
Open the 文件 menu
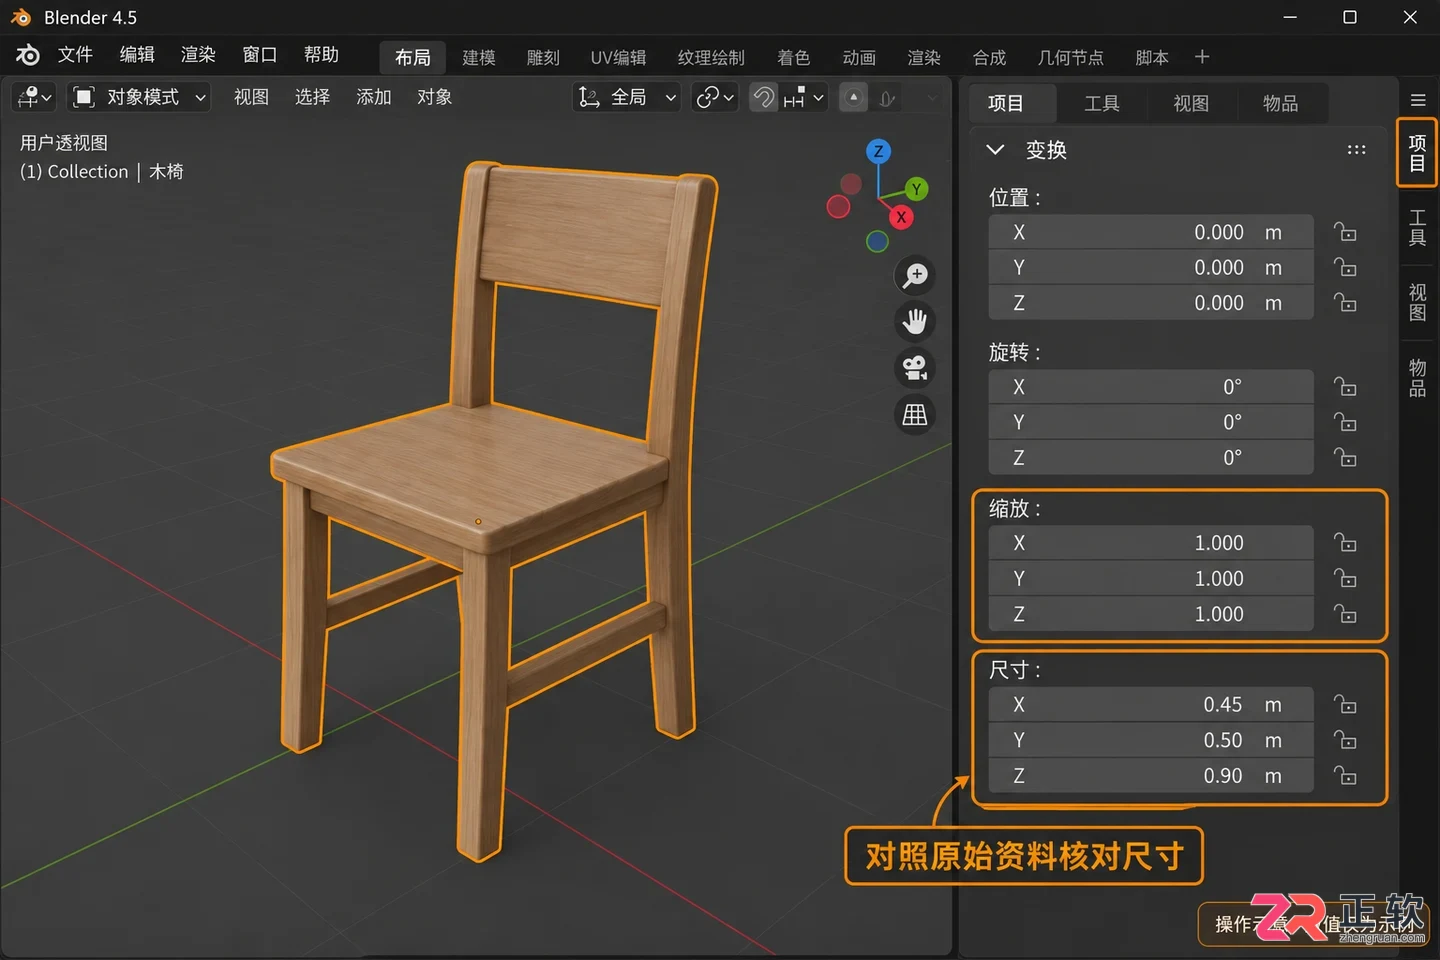pos(75,55)
